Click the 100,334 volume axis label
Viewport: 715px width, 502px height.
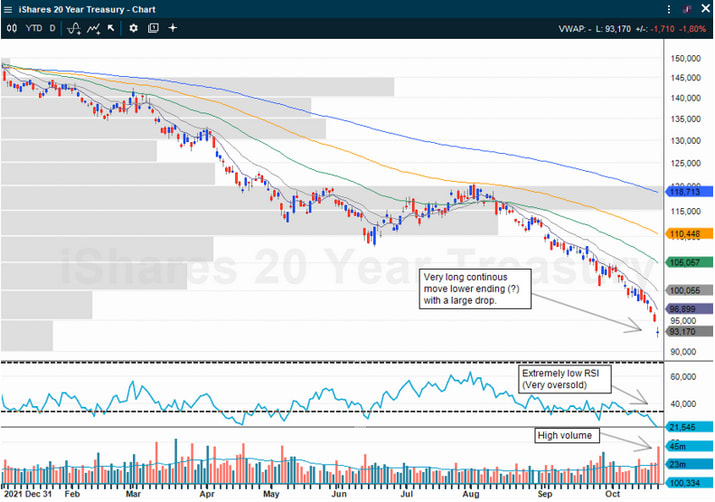[689, 483]
